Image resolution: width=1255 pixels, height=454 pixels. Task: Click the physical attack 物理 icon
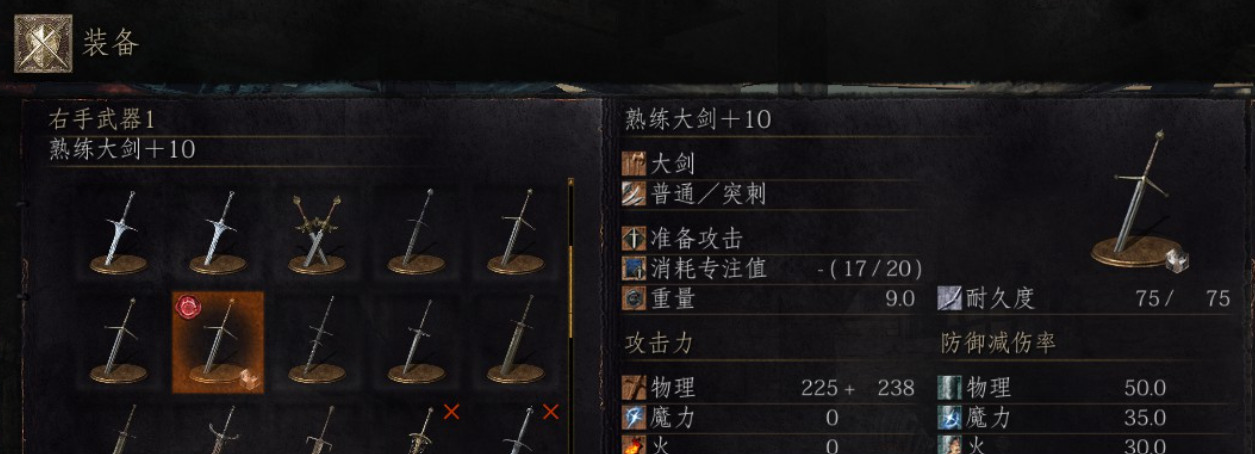point(633,387)
